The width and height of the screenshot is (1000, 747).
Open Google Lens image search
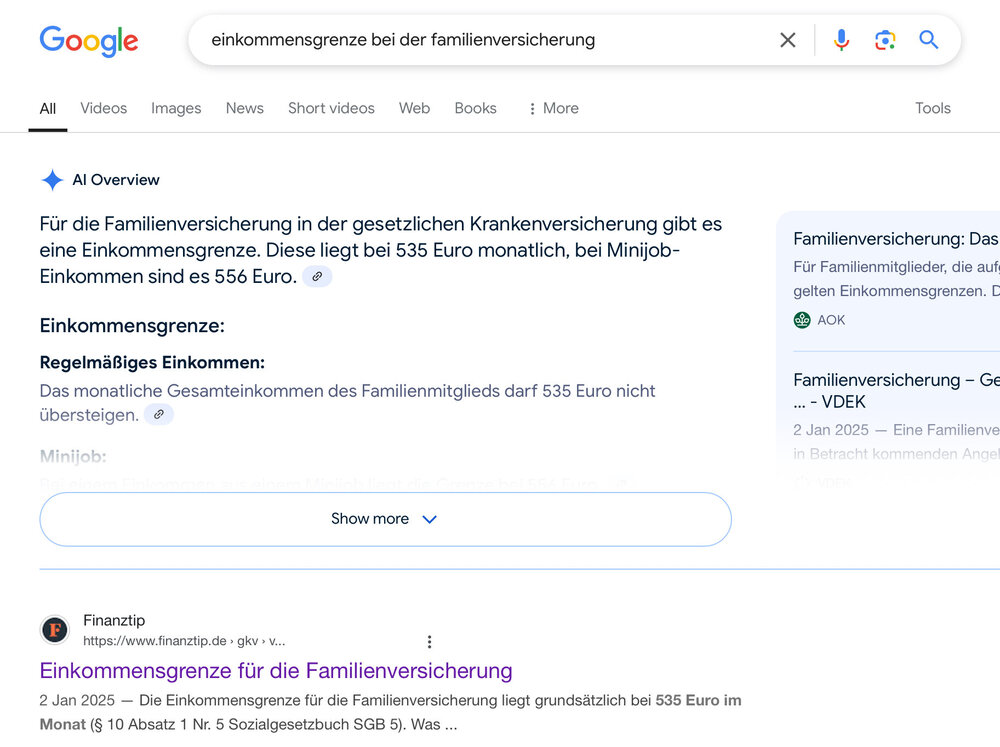(x=885, y=40)
